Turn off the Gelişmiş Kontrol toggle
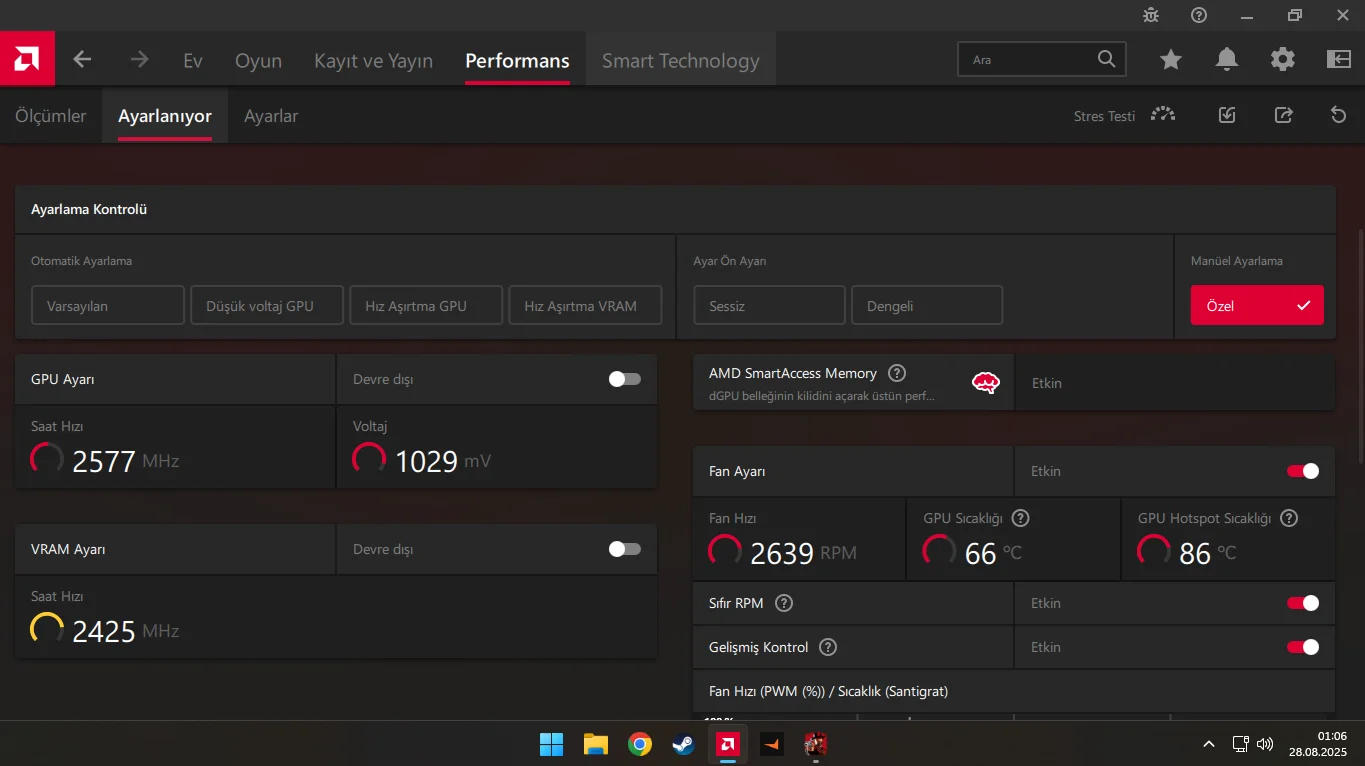1365x766 pixels. pyautogui.click(x=1303, y=647)
